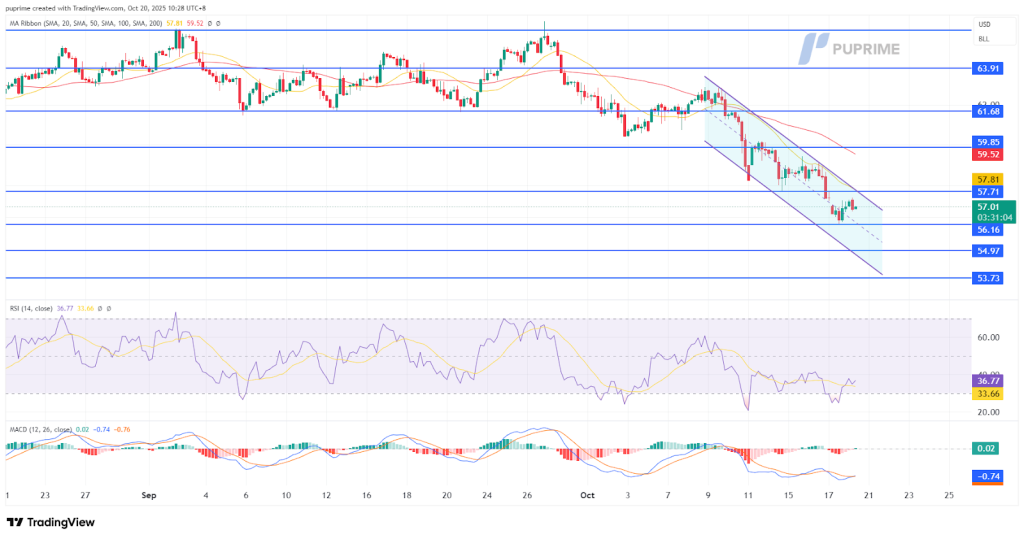Click the USD currency label
The width and height of the screenshot is (1024, 539).
983,23
